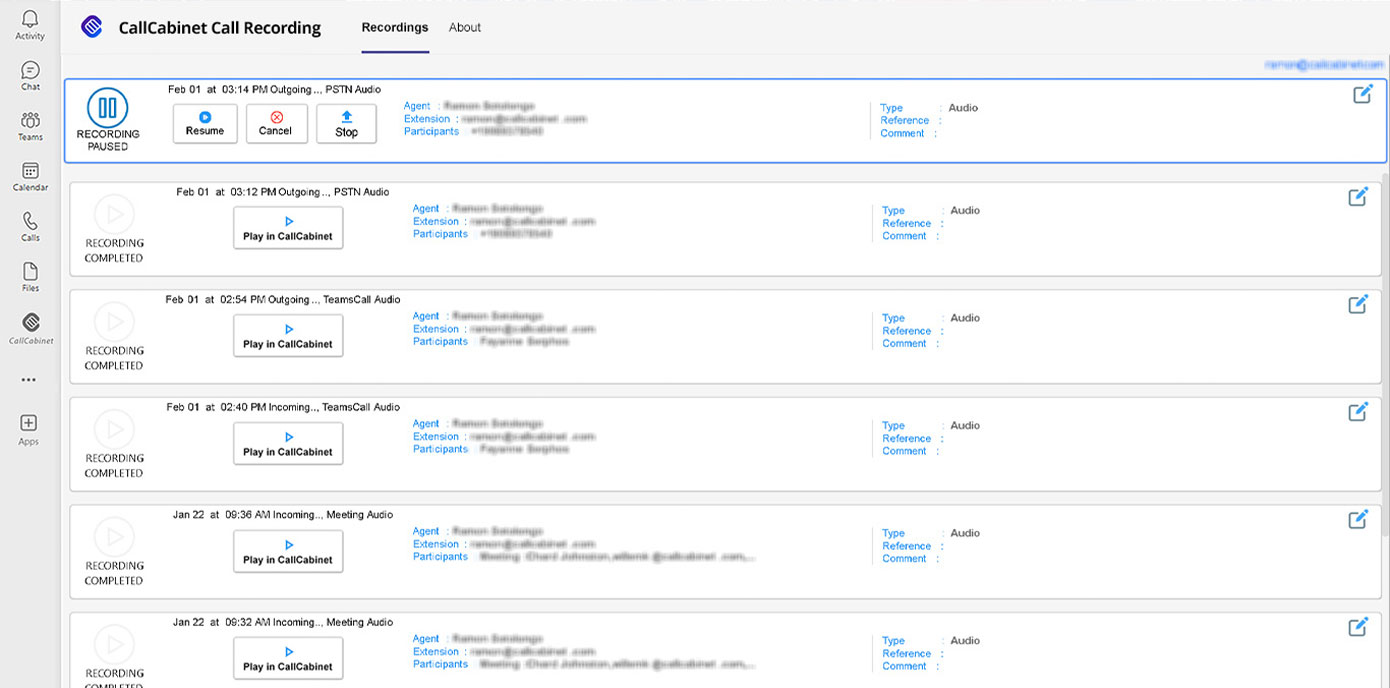Switch to the About tab
The image size is (1390, 688).
click(465, 28)
